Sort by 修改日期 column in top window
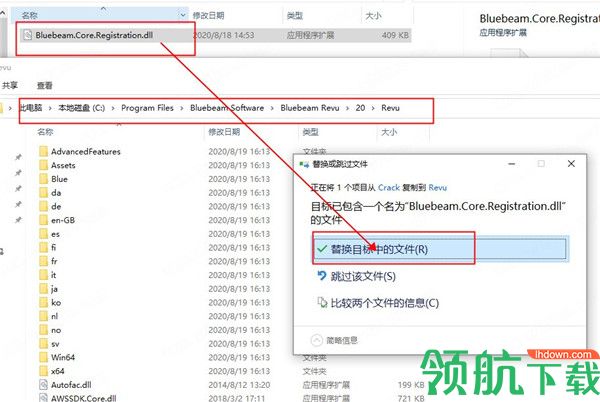Viewport: 600px width, 402px height. [x=209, y=16]
